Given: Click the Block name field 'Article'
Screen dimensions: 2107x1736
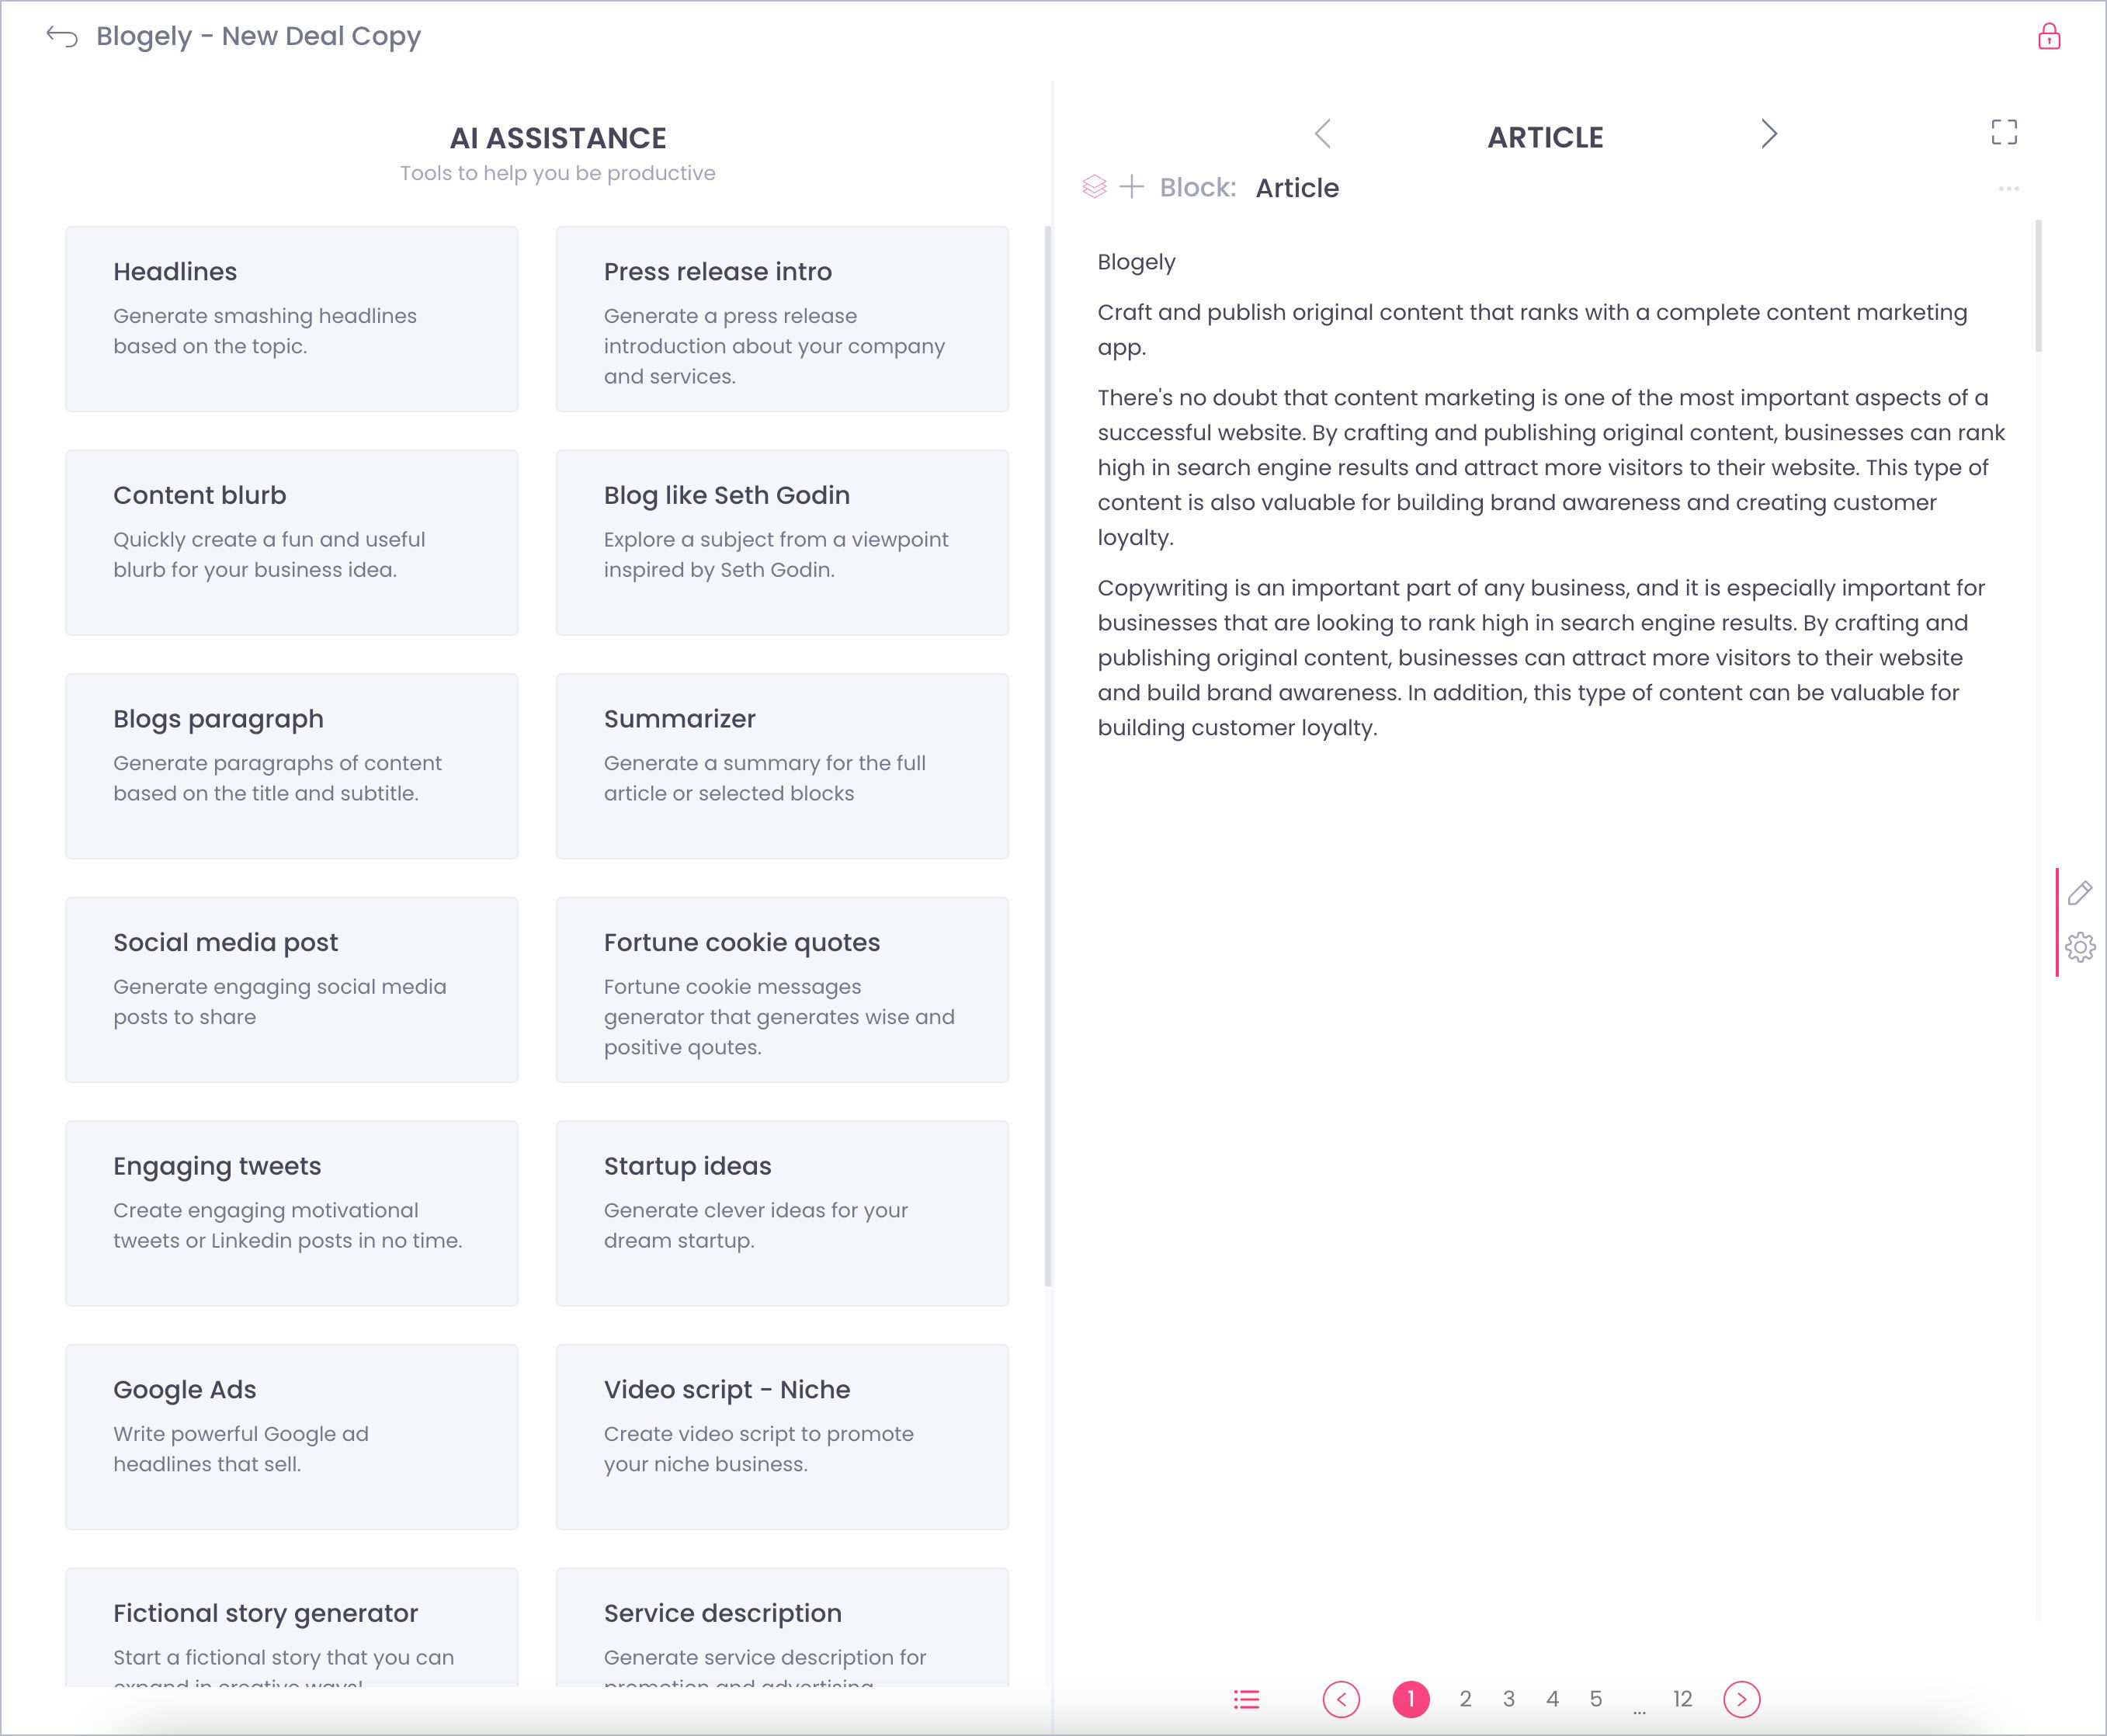Looking at the screenshot, I should [1297, 188].
